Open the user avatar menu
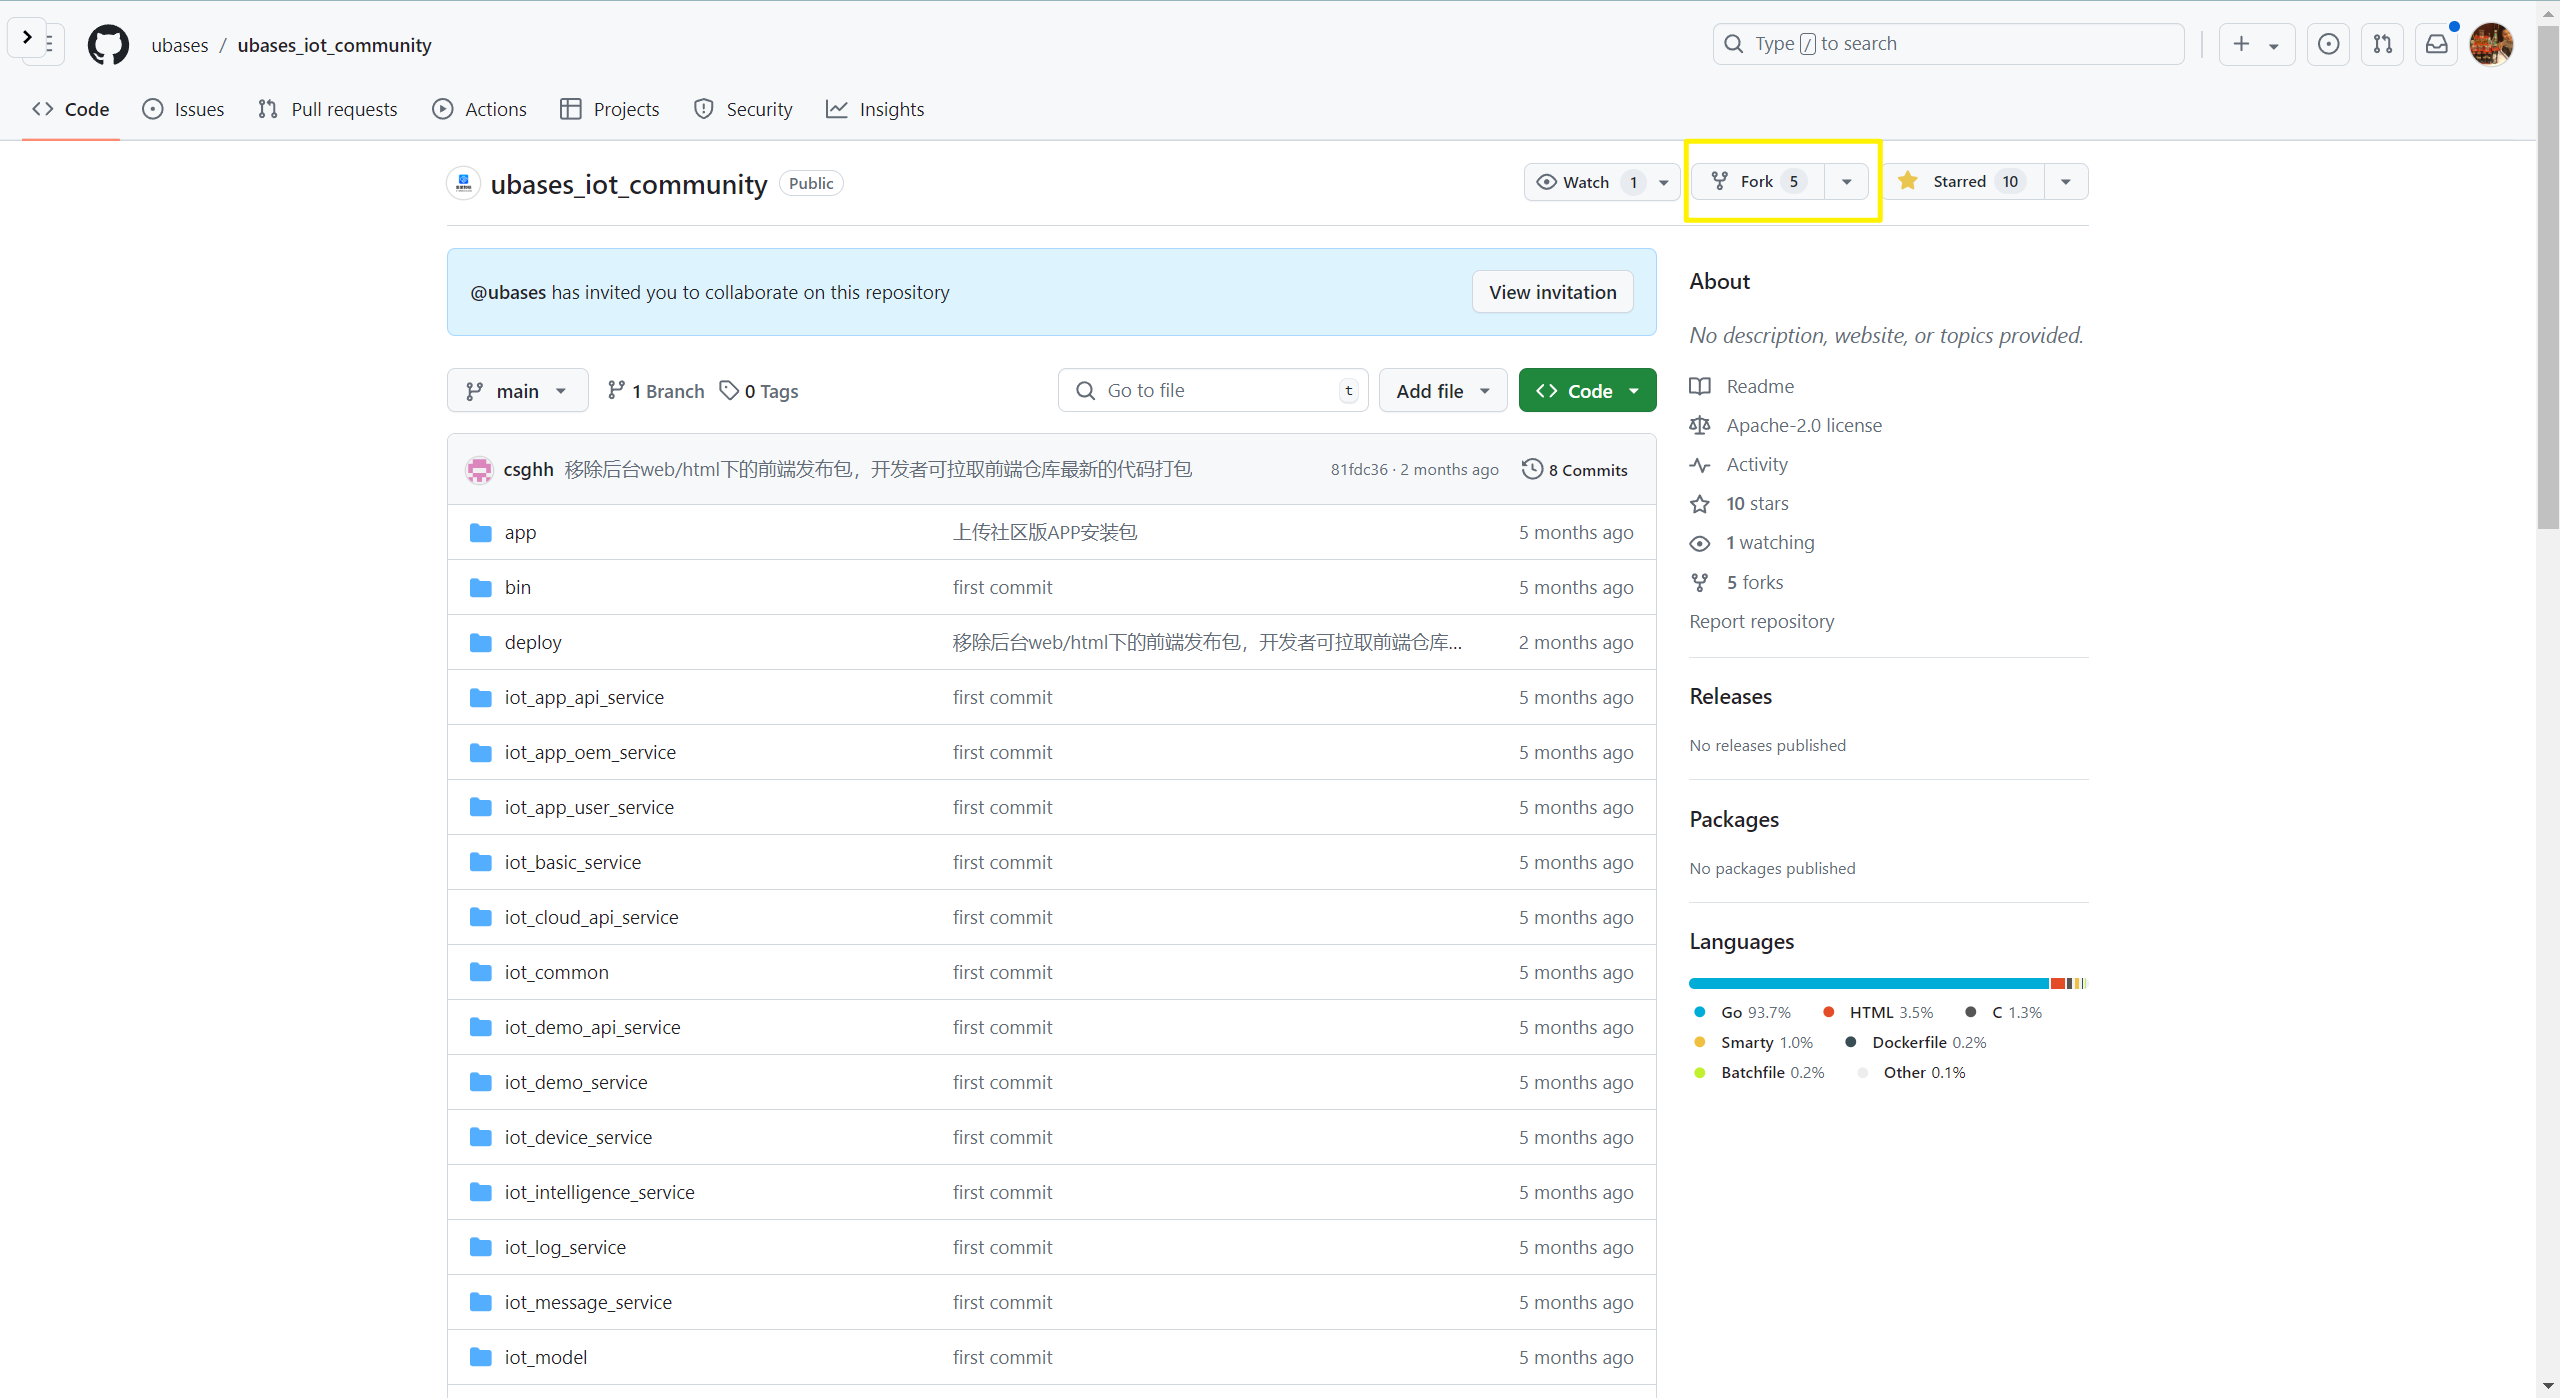Image resolution: width=2560 pixels, height=1398 pixels. (2491, 44)
